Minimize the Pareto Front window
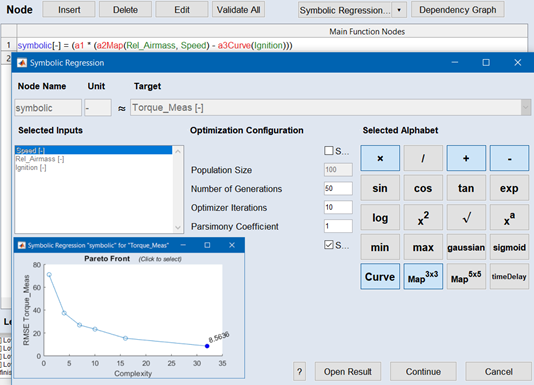The width and height of the screenshot is (534, 385). [183, 245]
